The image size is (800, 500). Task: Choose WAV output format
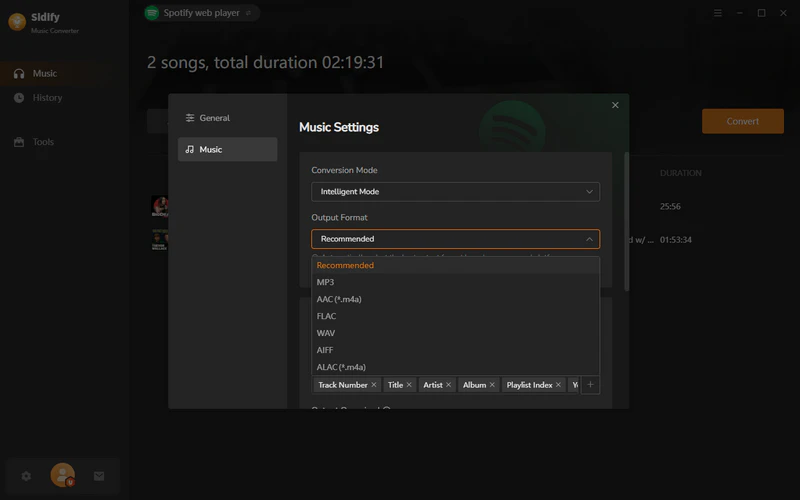point(456,333)
